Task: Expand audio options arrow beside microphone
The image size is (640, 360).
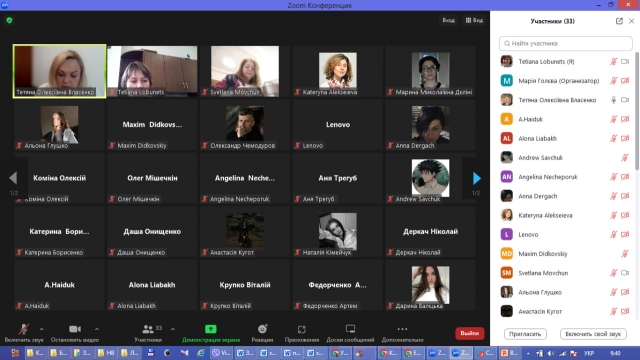Action: click(42, 329)
